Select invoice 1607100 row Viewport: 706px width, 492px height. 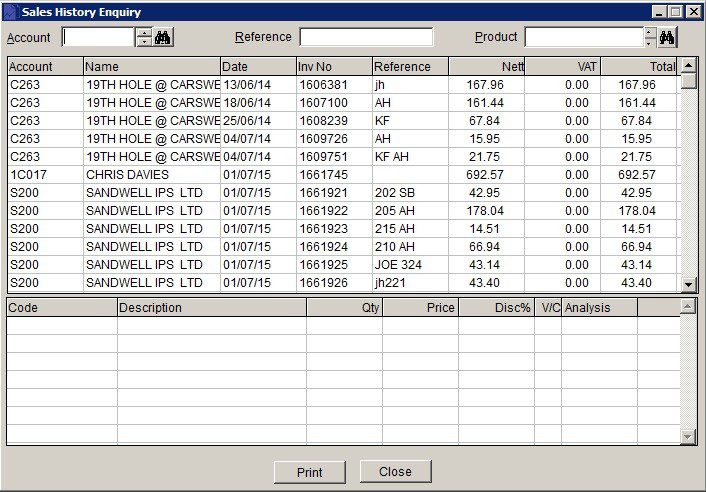tap(342, 103)
